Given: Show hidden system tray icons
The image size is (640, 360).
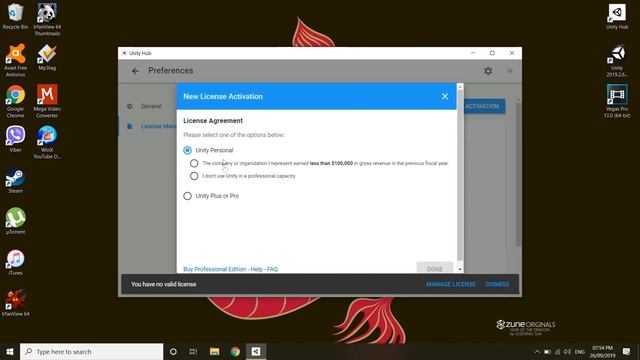Looking at the screenshot, I should 537,351.
